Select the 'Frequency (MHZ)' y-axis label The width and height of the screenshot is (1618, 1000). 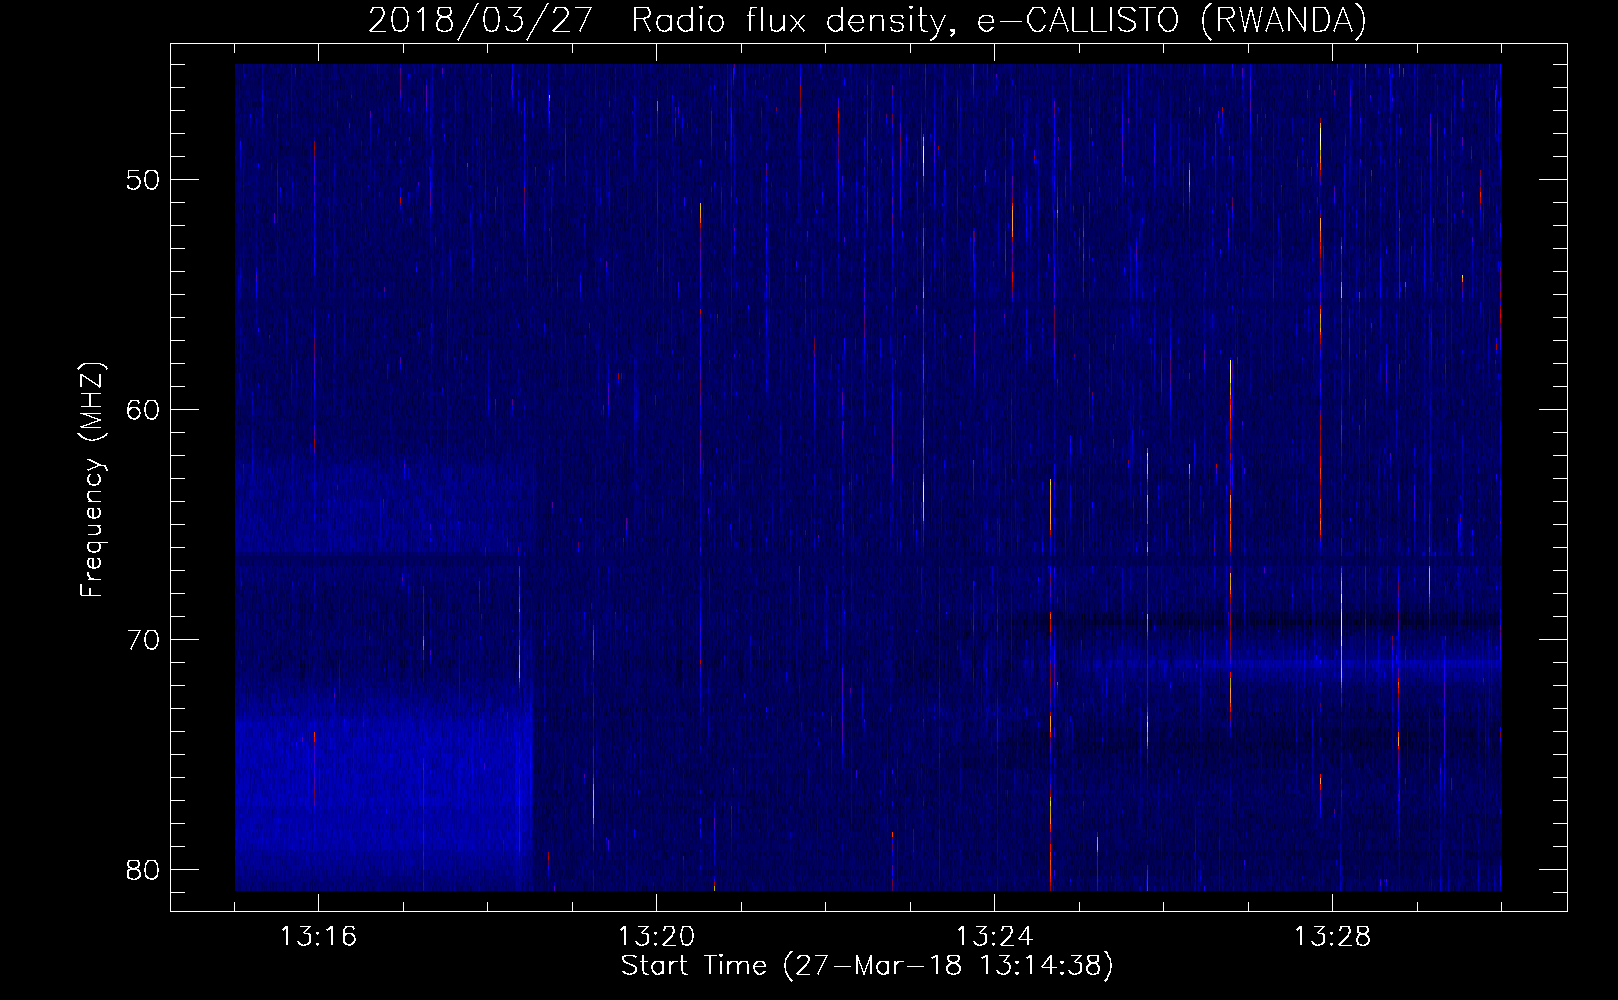(92, 480)
